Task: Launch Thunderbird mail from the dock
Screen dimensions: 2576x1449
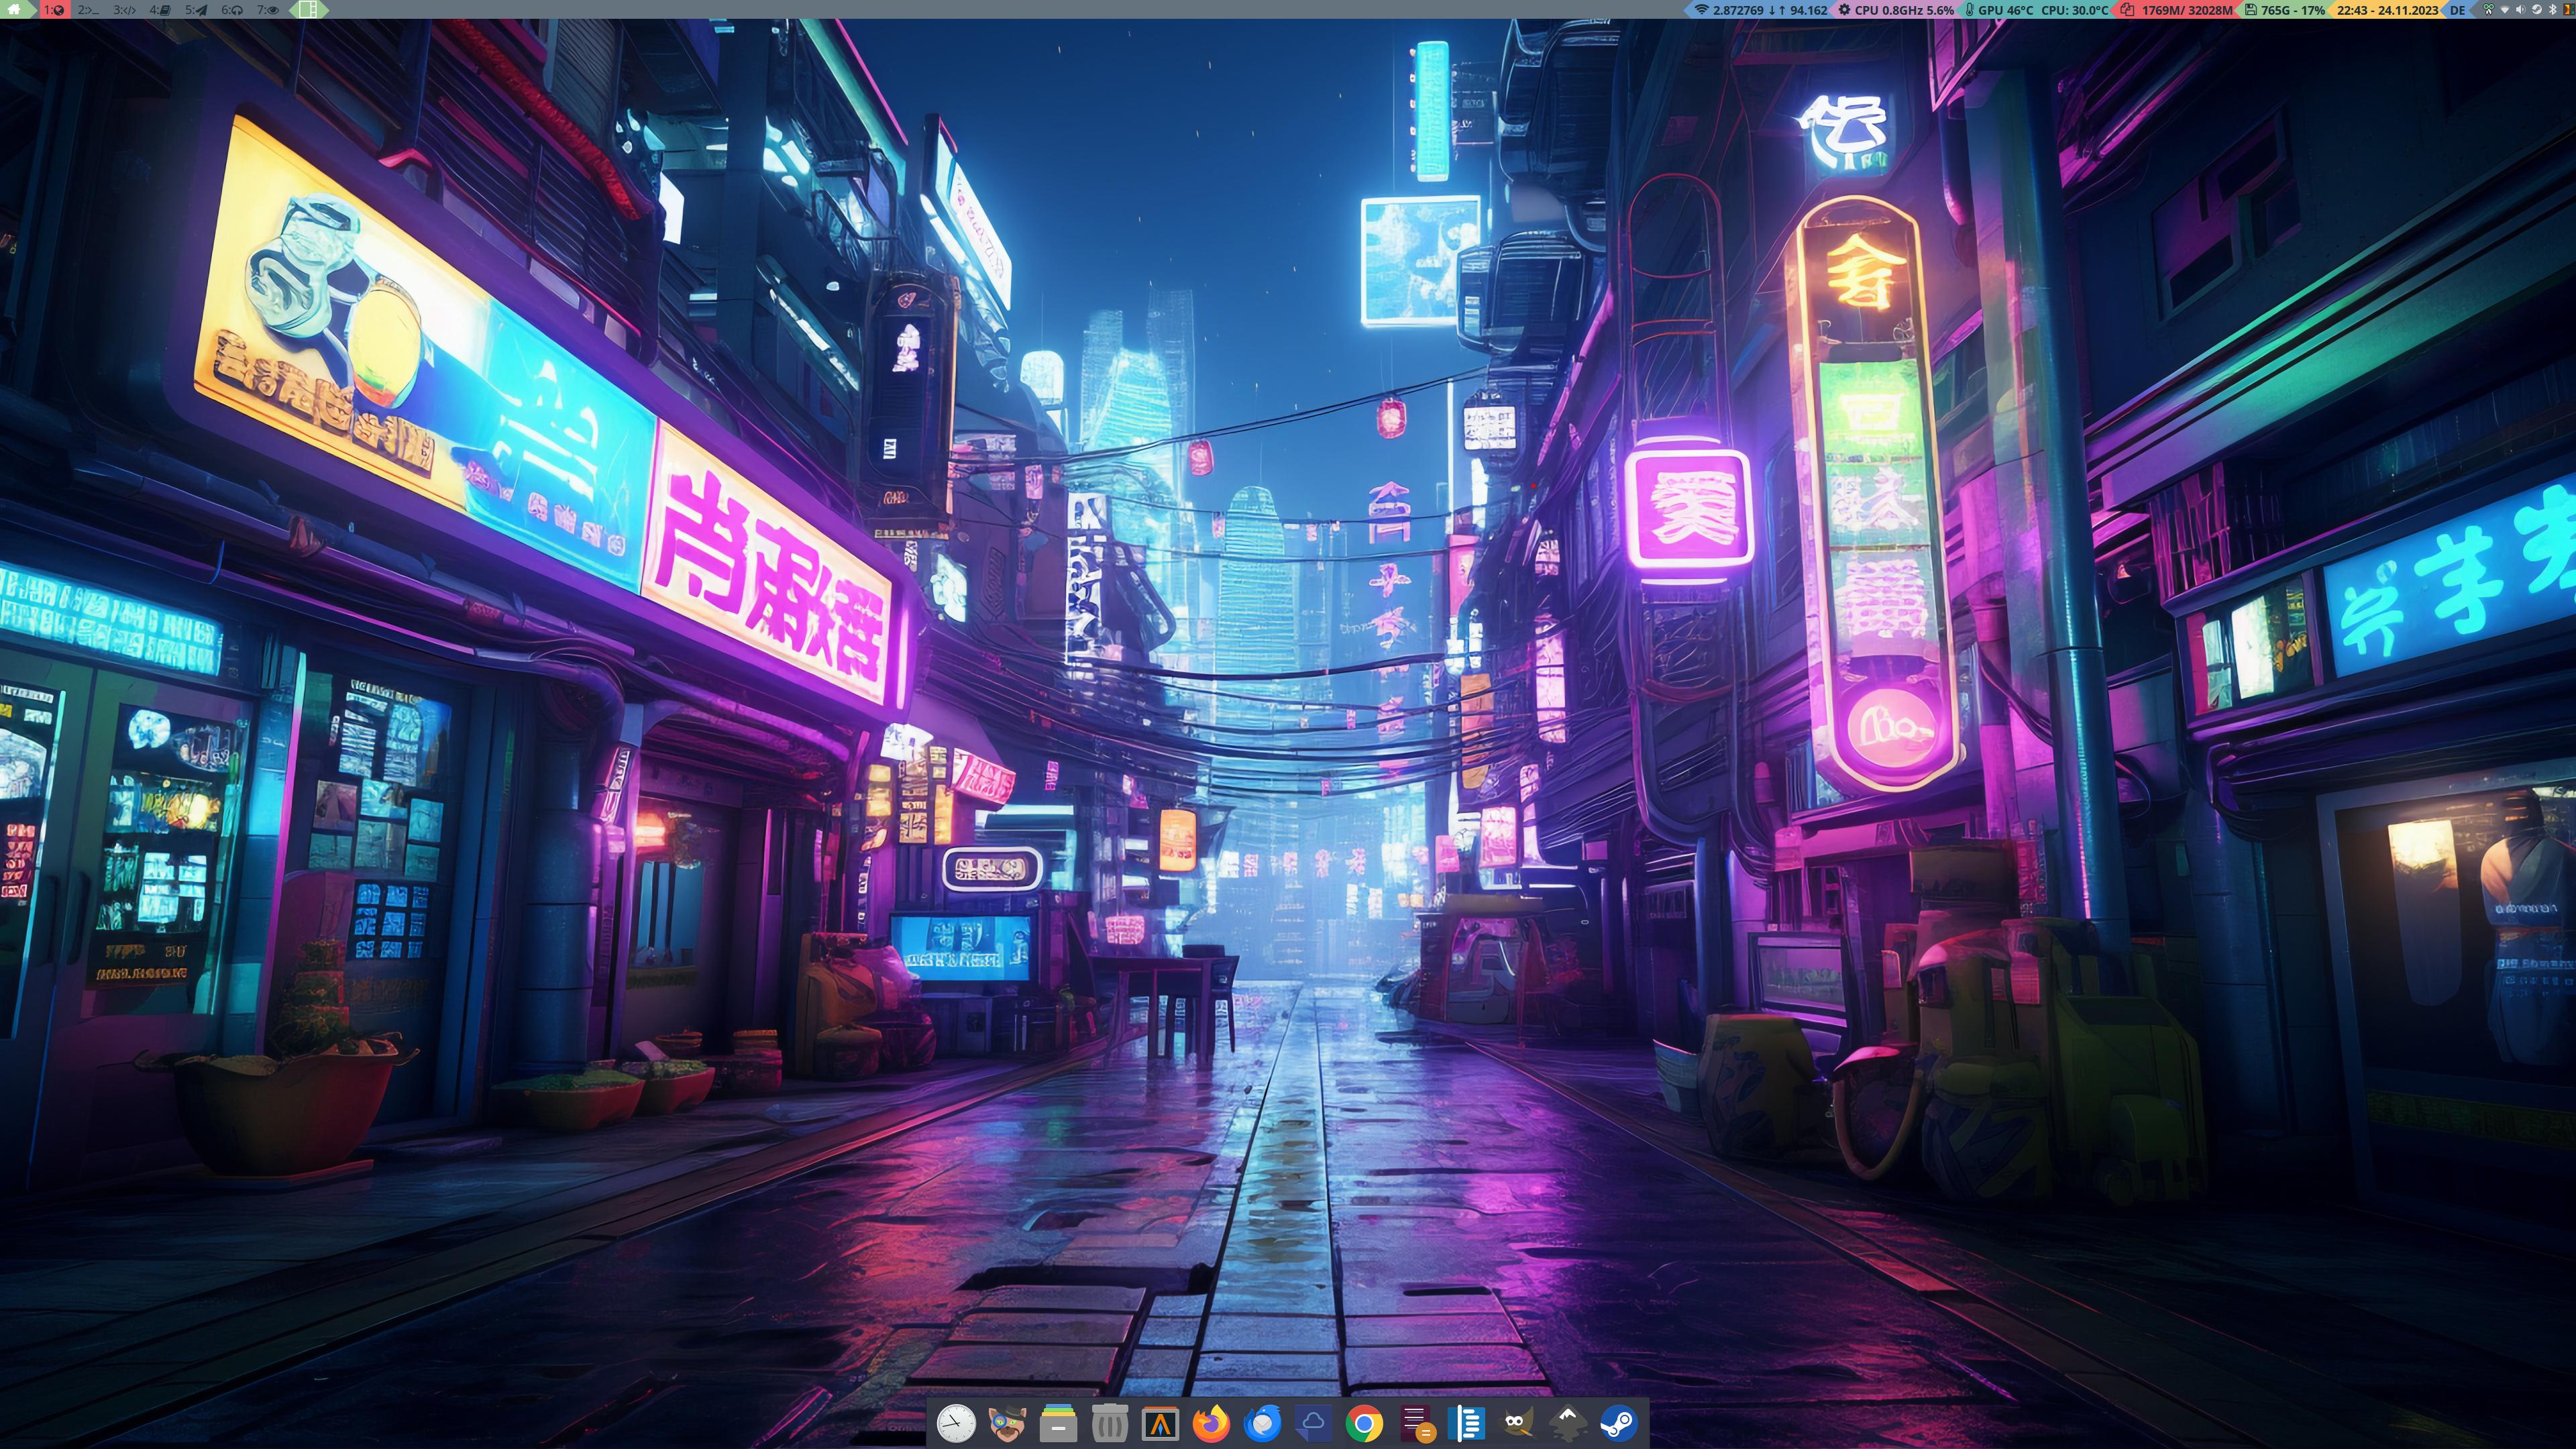Action: [1262, 1423]
